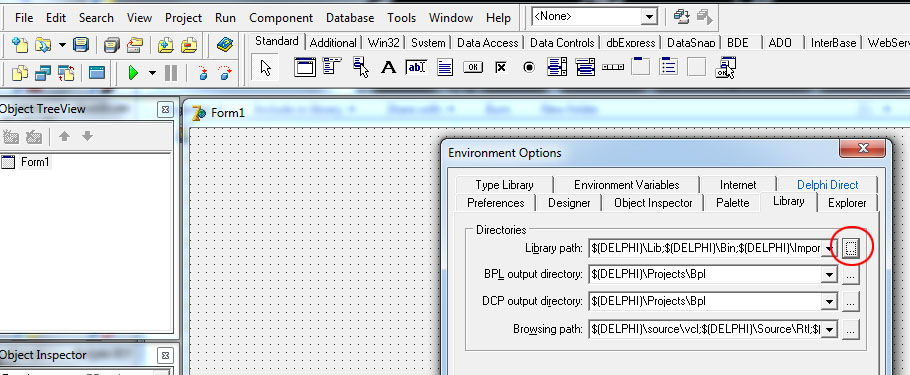Open the Component menu
Image resolution: width=910 pixels, height=375 pixels.
[281, 18]
